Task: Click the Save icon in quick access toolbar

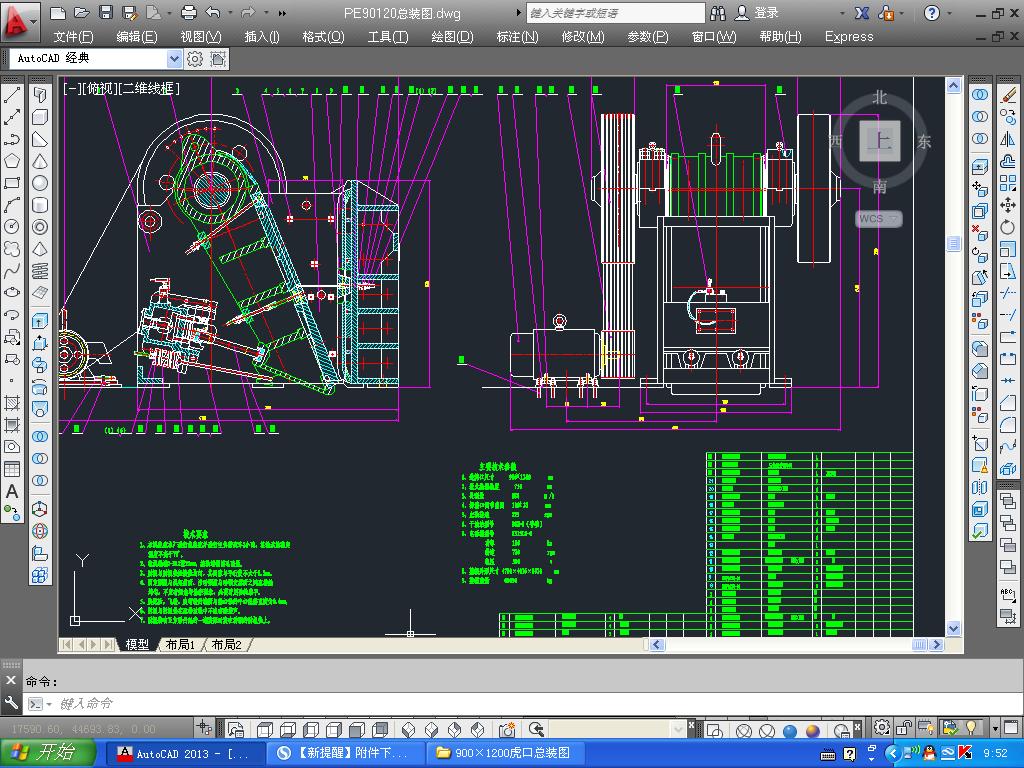Action: [x=105, y=13]
